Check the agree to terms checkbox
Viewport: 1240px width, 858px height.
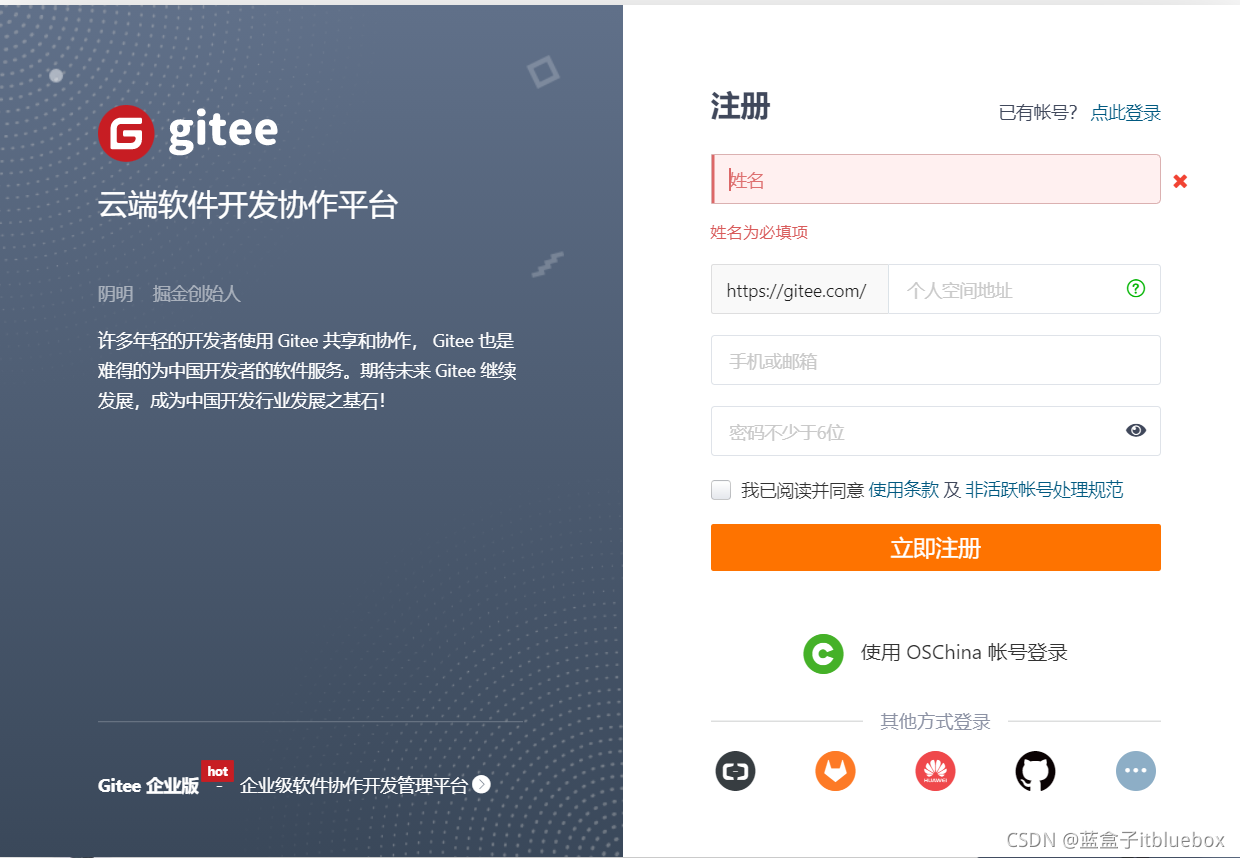click(721, 489)
